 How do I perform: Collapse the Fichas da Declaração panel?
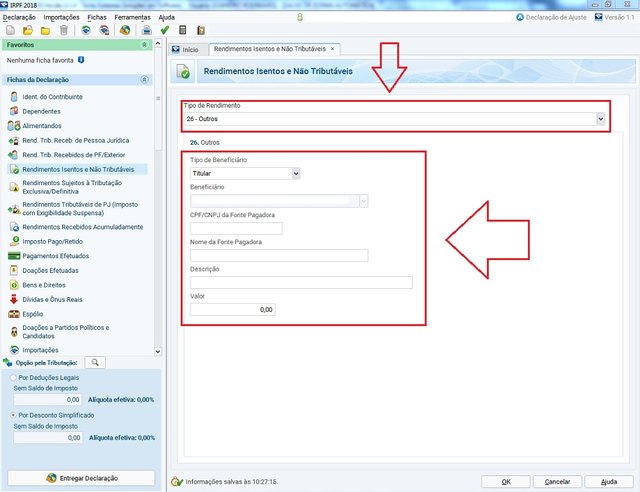coord(146,79)
